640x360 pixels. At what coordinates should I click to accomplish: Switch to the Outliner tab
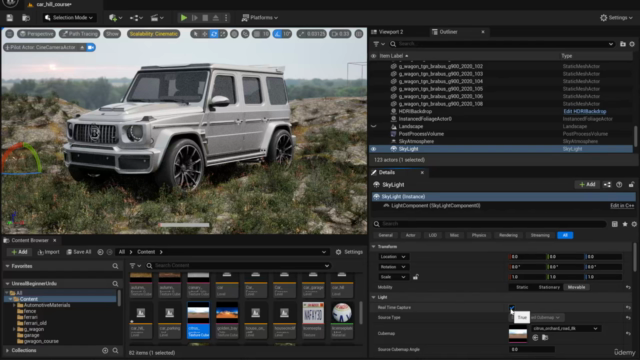(448, 32)
